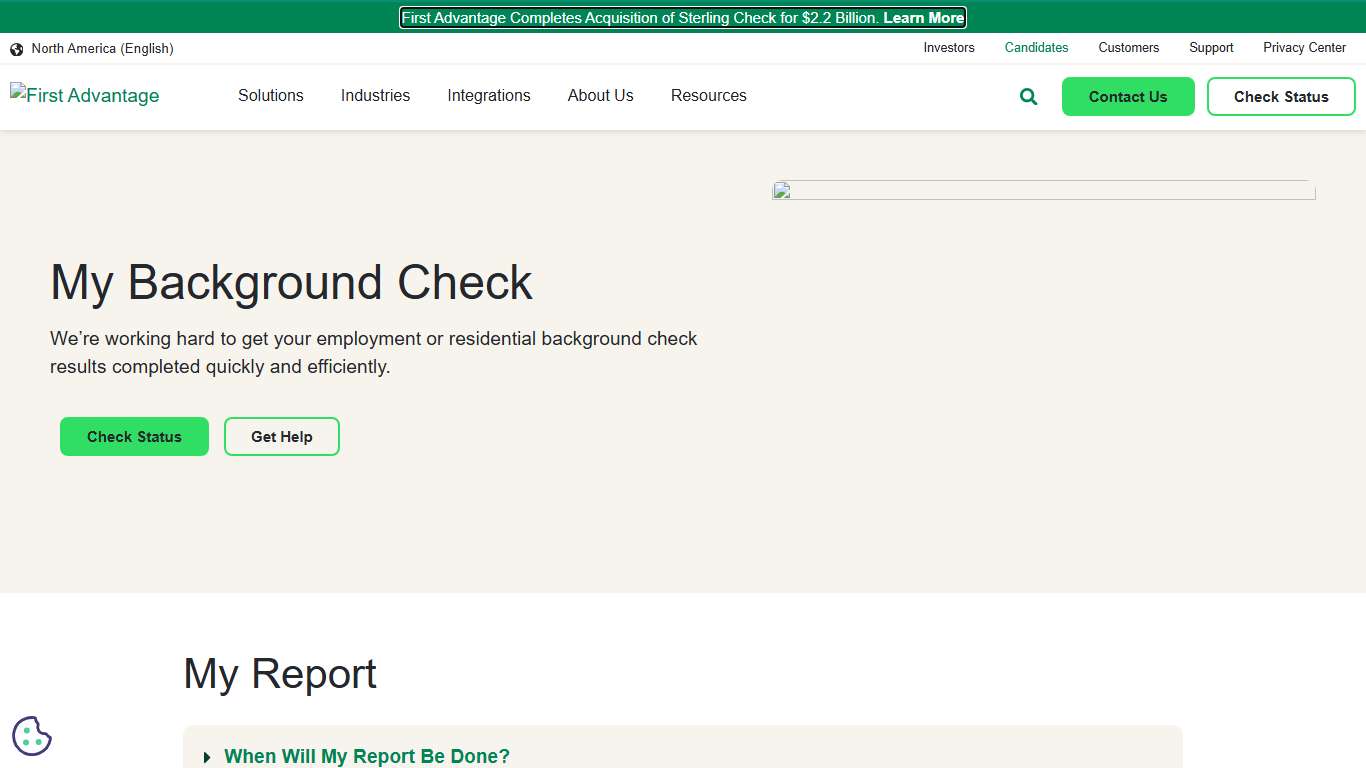Screen dimensions: 1366x768
Task: Go to the Candidates page
Action: tap(1036, 48)
